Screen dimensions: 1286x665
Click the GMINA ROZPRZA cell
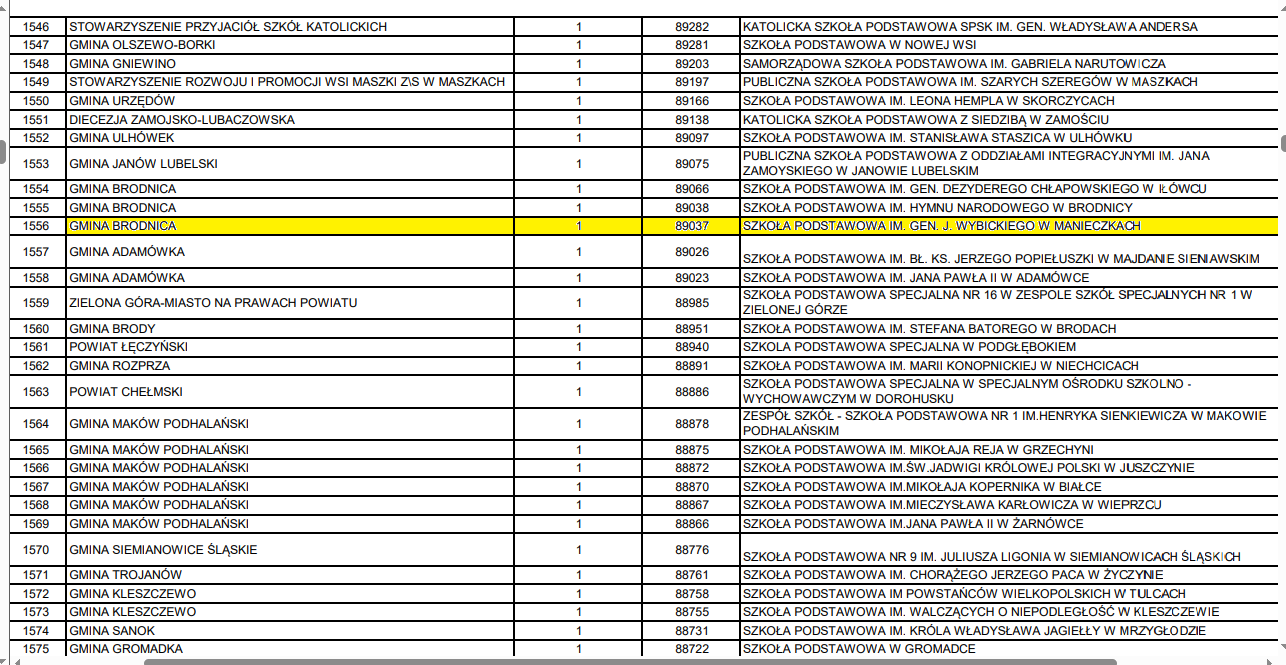(290, 366)
